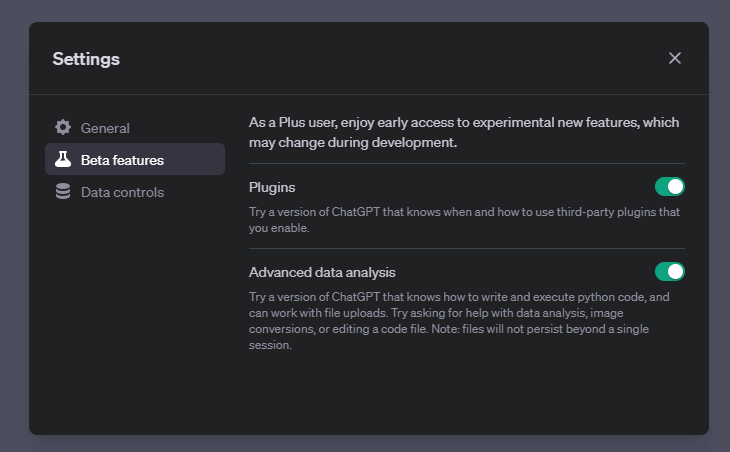730x452 pixels.
Task: Close the Settings dialog with the X
Action: point(675,58)
